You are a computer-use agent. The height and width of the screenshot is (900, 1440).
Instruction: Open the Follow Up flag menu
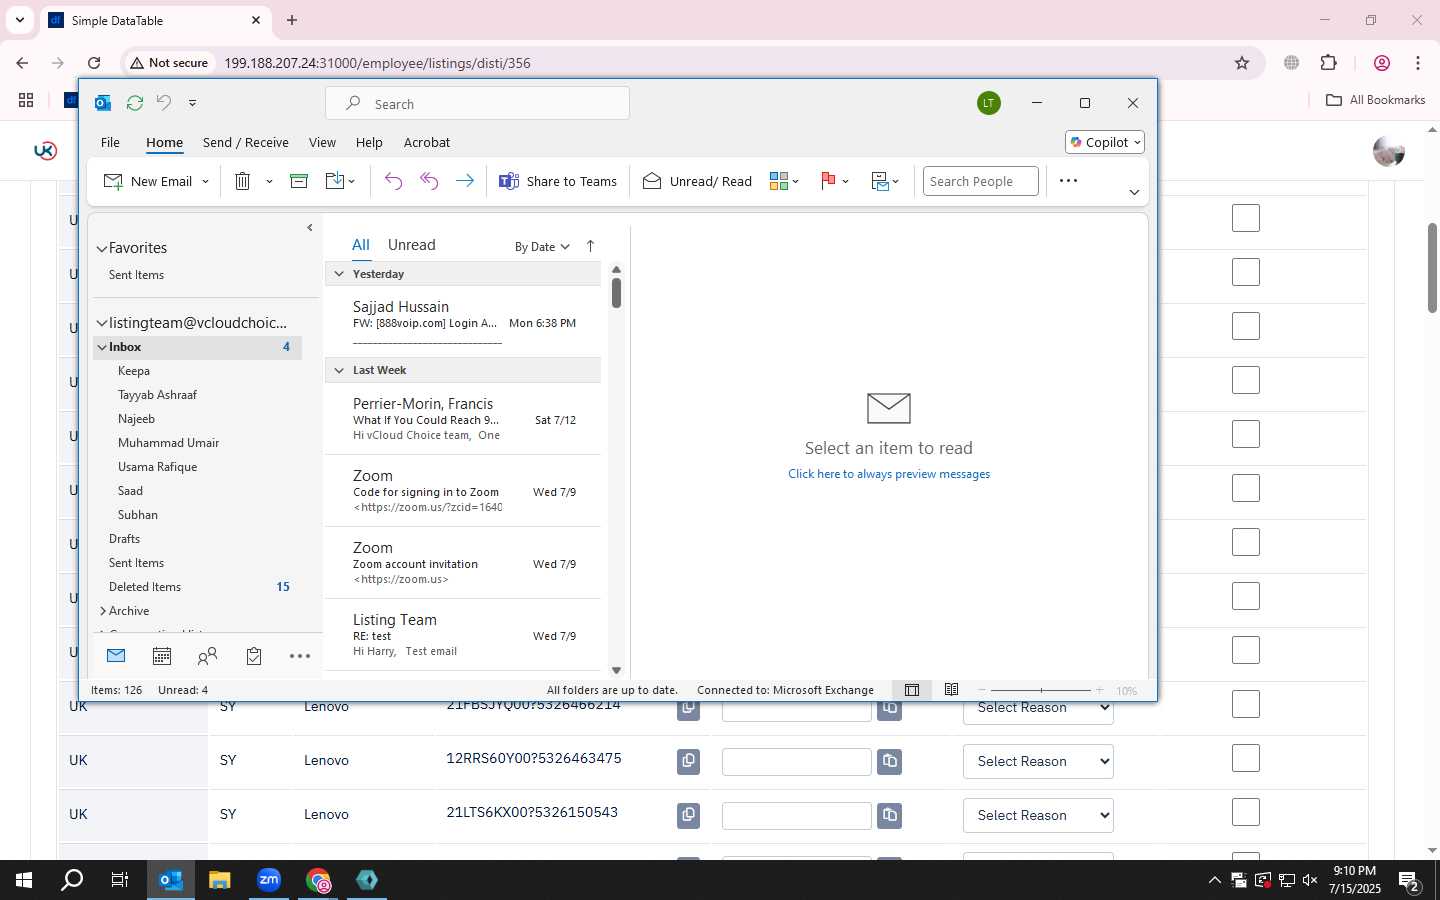(x=834, y=181)
